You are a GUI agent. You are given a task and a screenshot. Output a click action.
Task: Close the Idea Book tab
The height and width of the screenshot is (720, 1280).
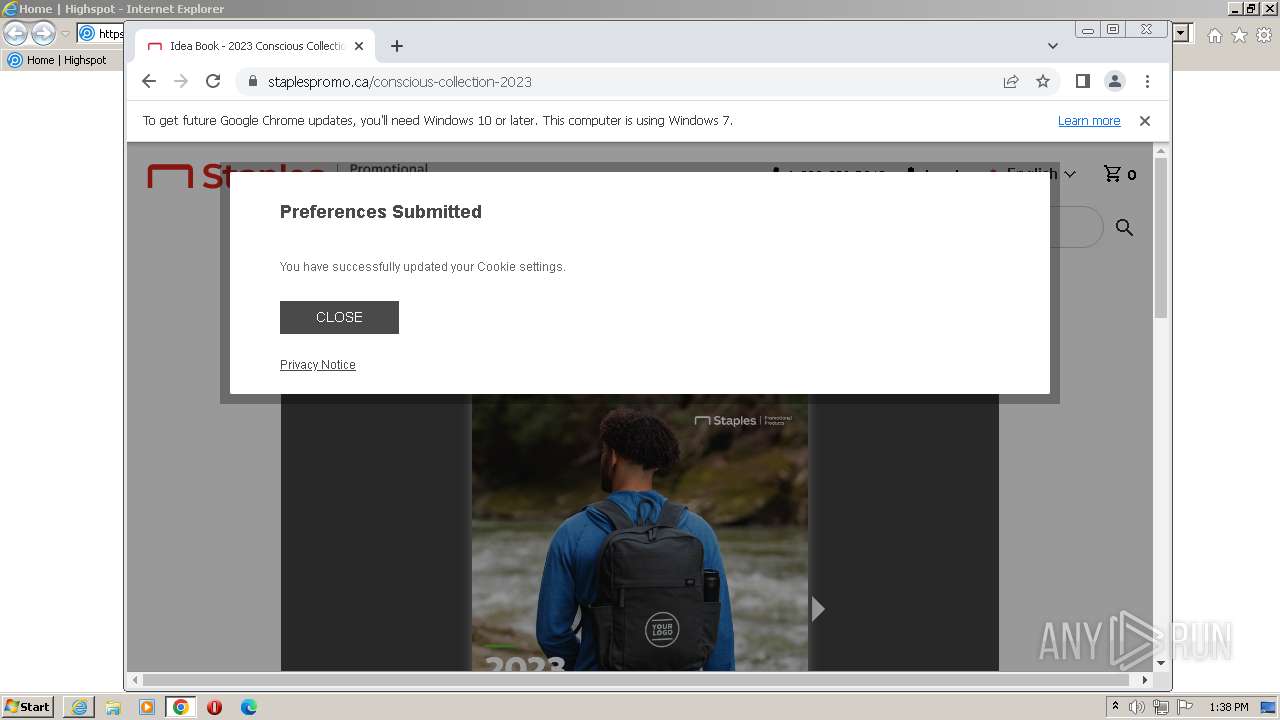[x=359, y=46]
